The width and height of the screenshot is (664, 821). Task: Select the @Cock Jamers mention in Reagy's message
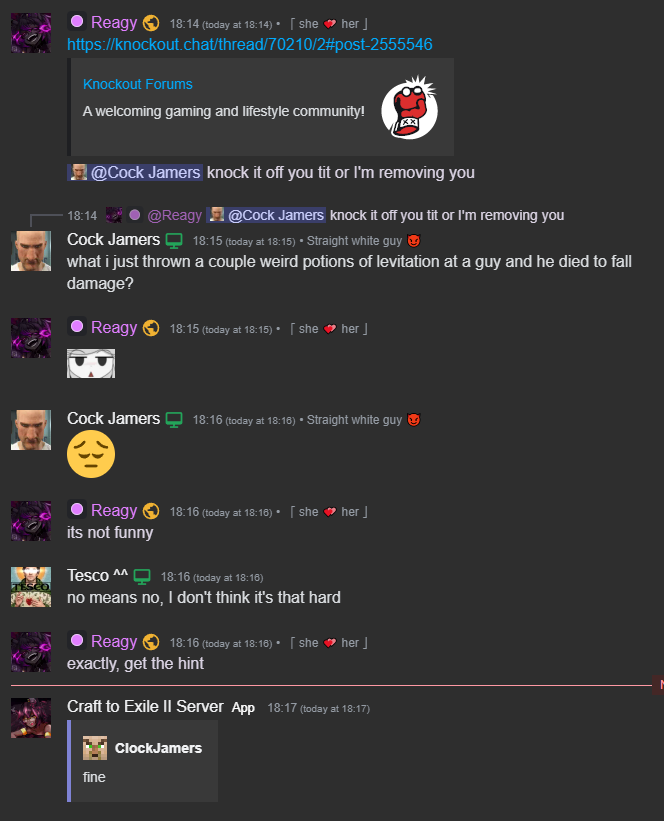coord(135,173)
